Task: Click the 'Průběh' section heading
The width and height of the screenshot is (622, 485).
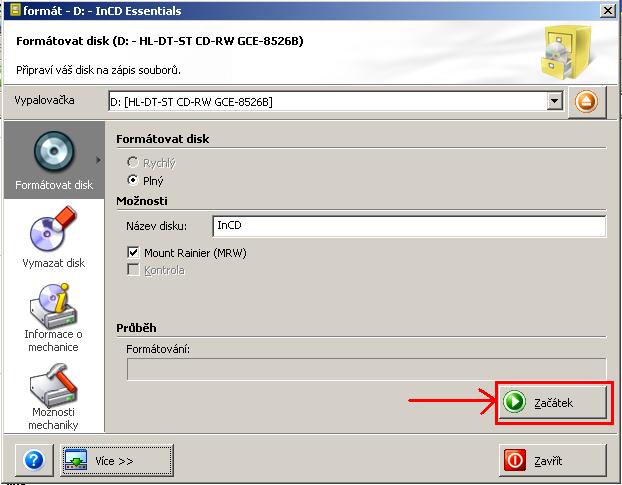Action: tap(136, 328)
